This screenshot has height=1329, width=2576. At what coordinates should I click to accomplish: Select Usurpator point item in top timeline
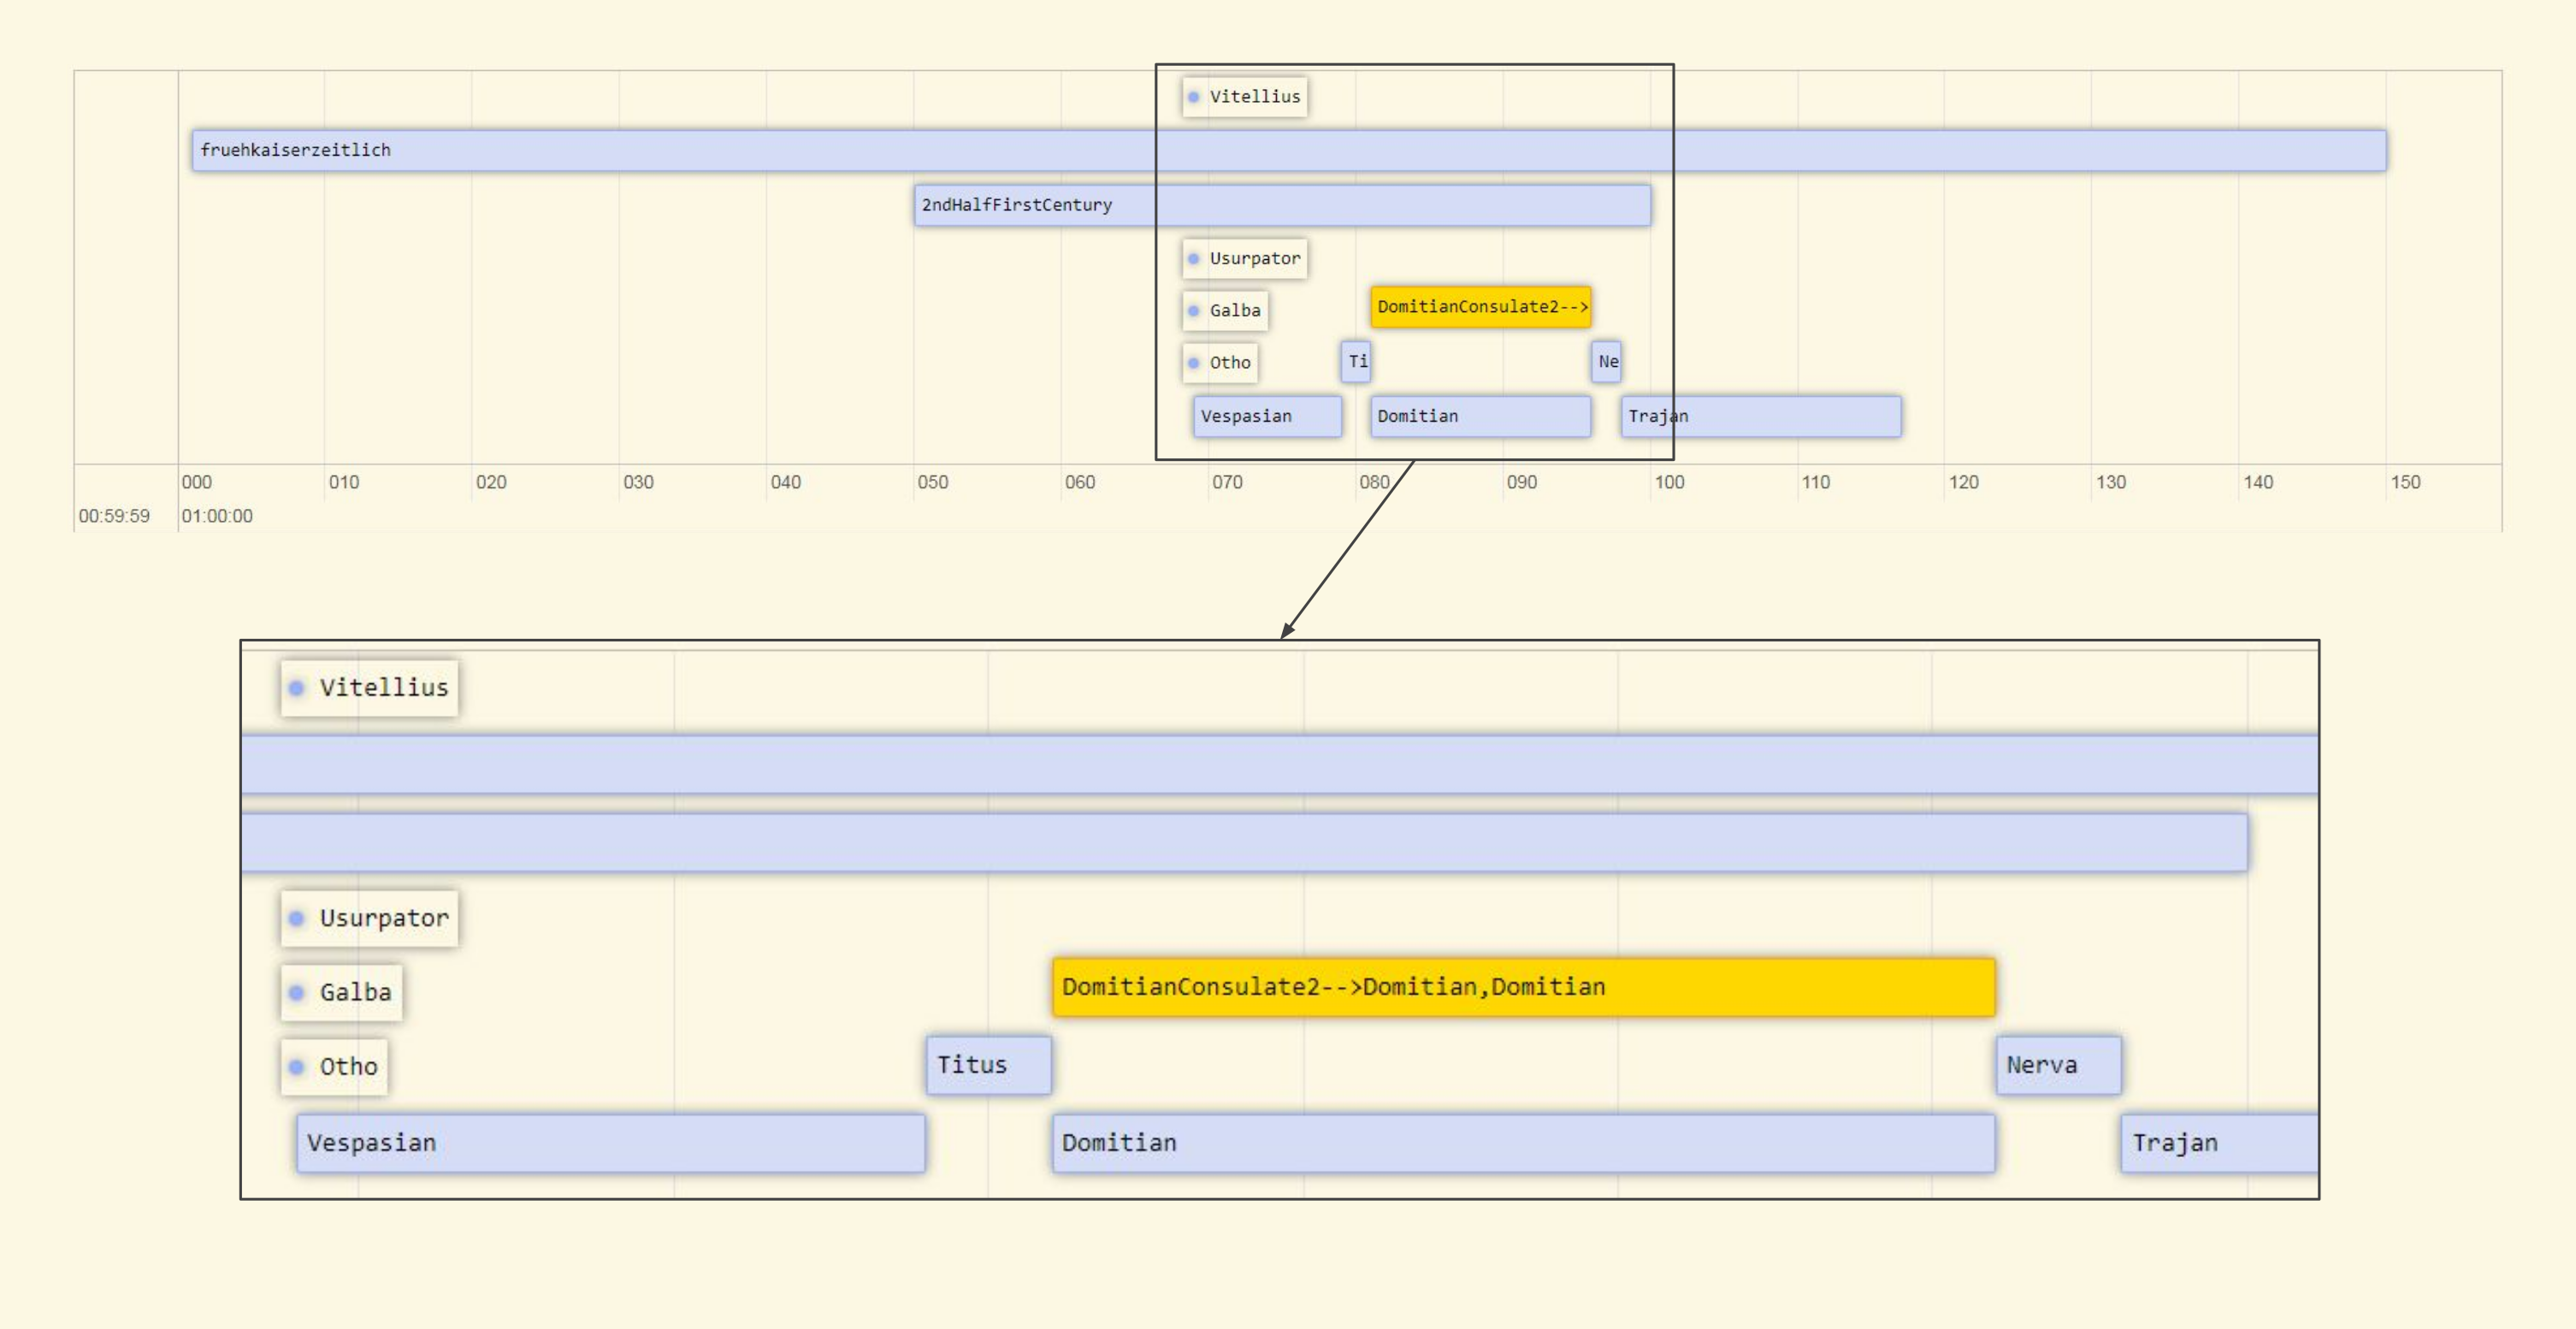tap(1245, 259)
